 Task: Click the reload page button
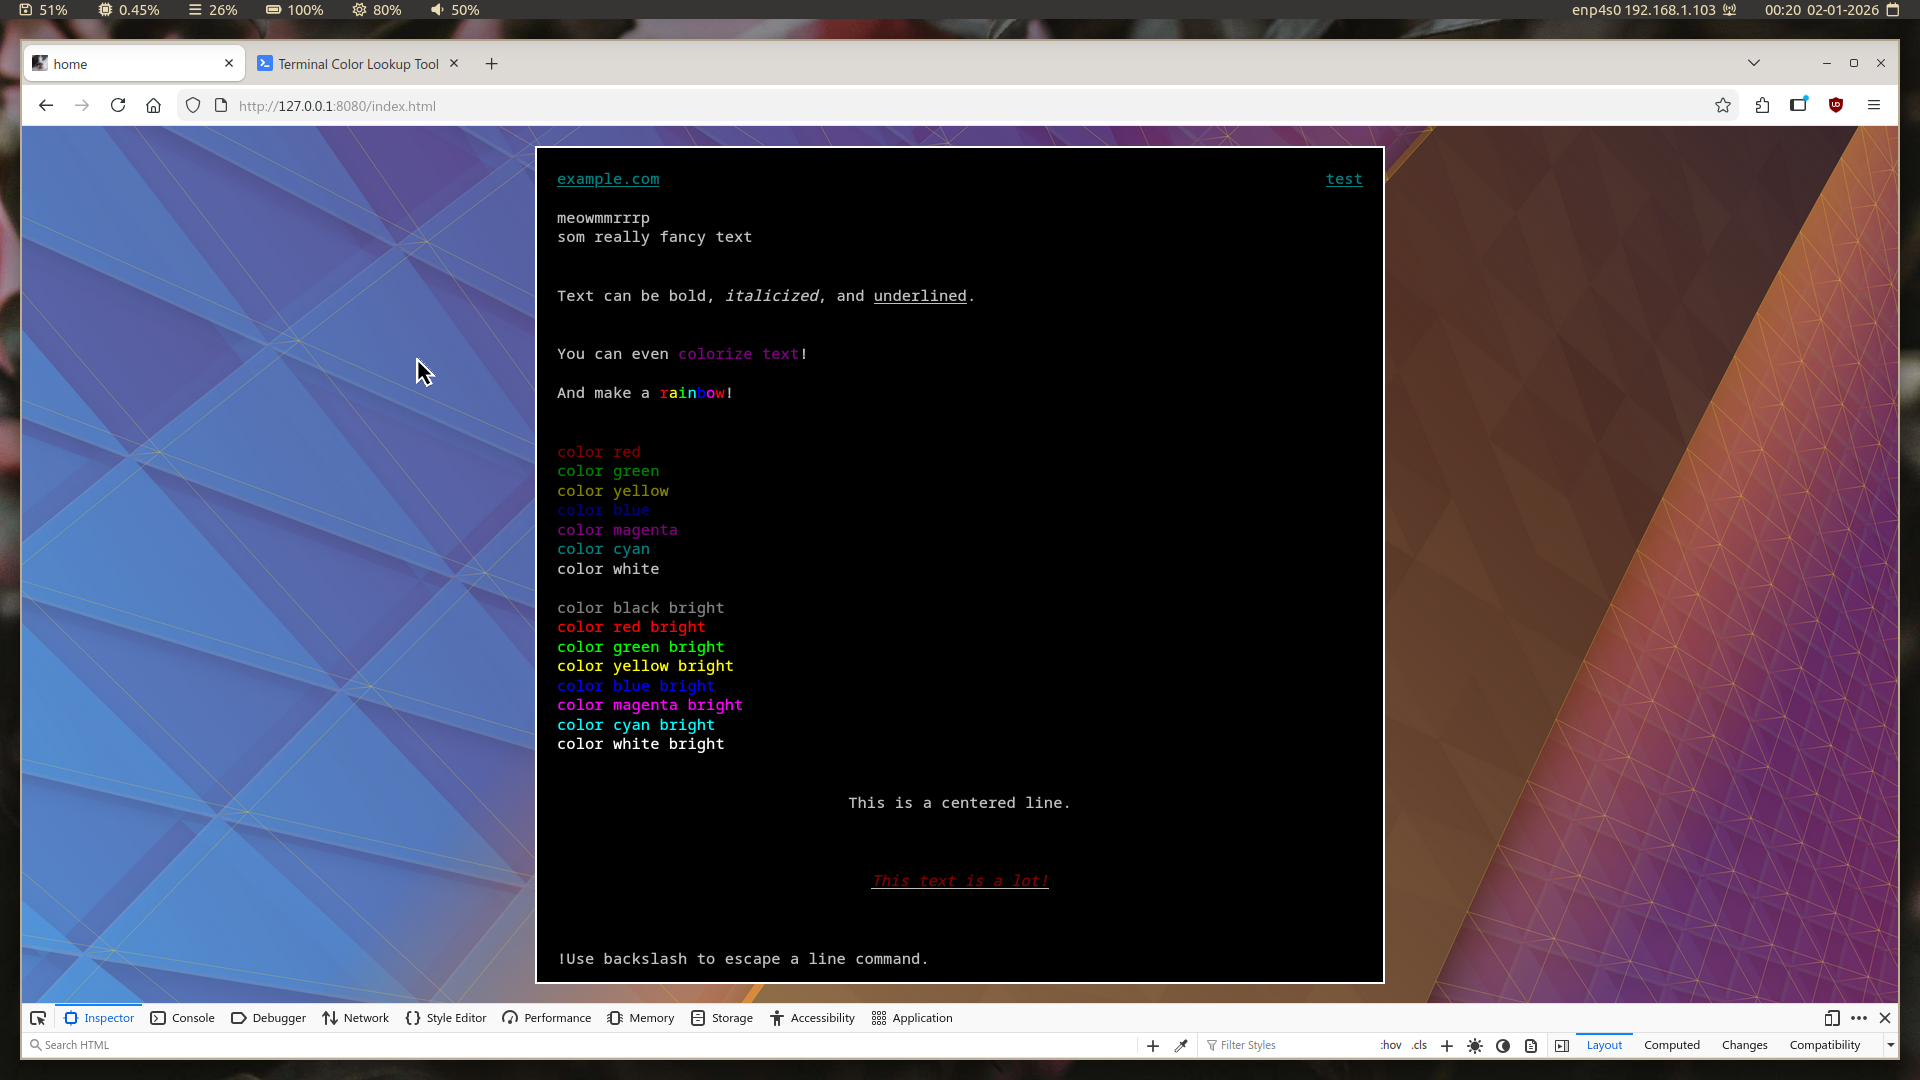118,105
